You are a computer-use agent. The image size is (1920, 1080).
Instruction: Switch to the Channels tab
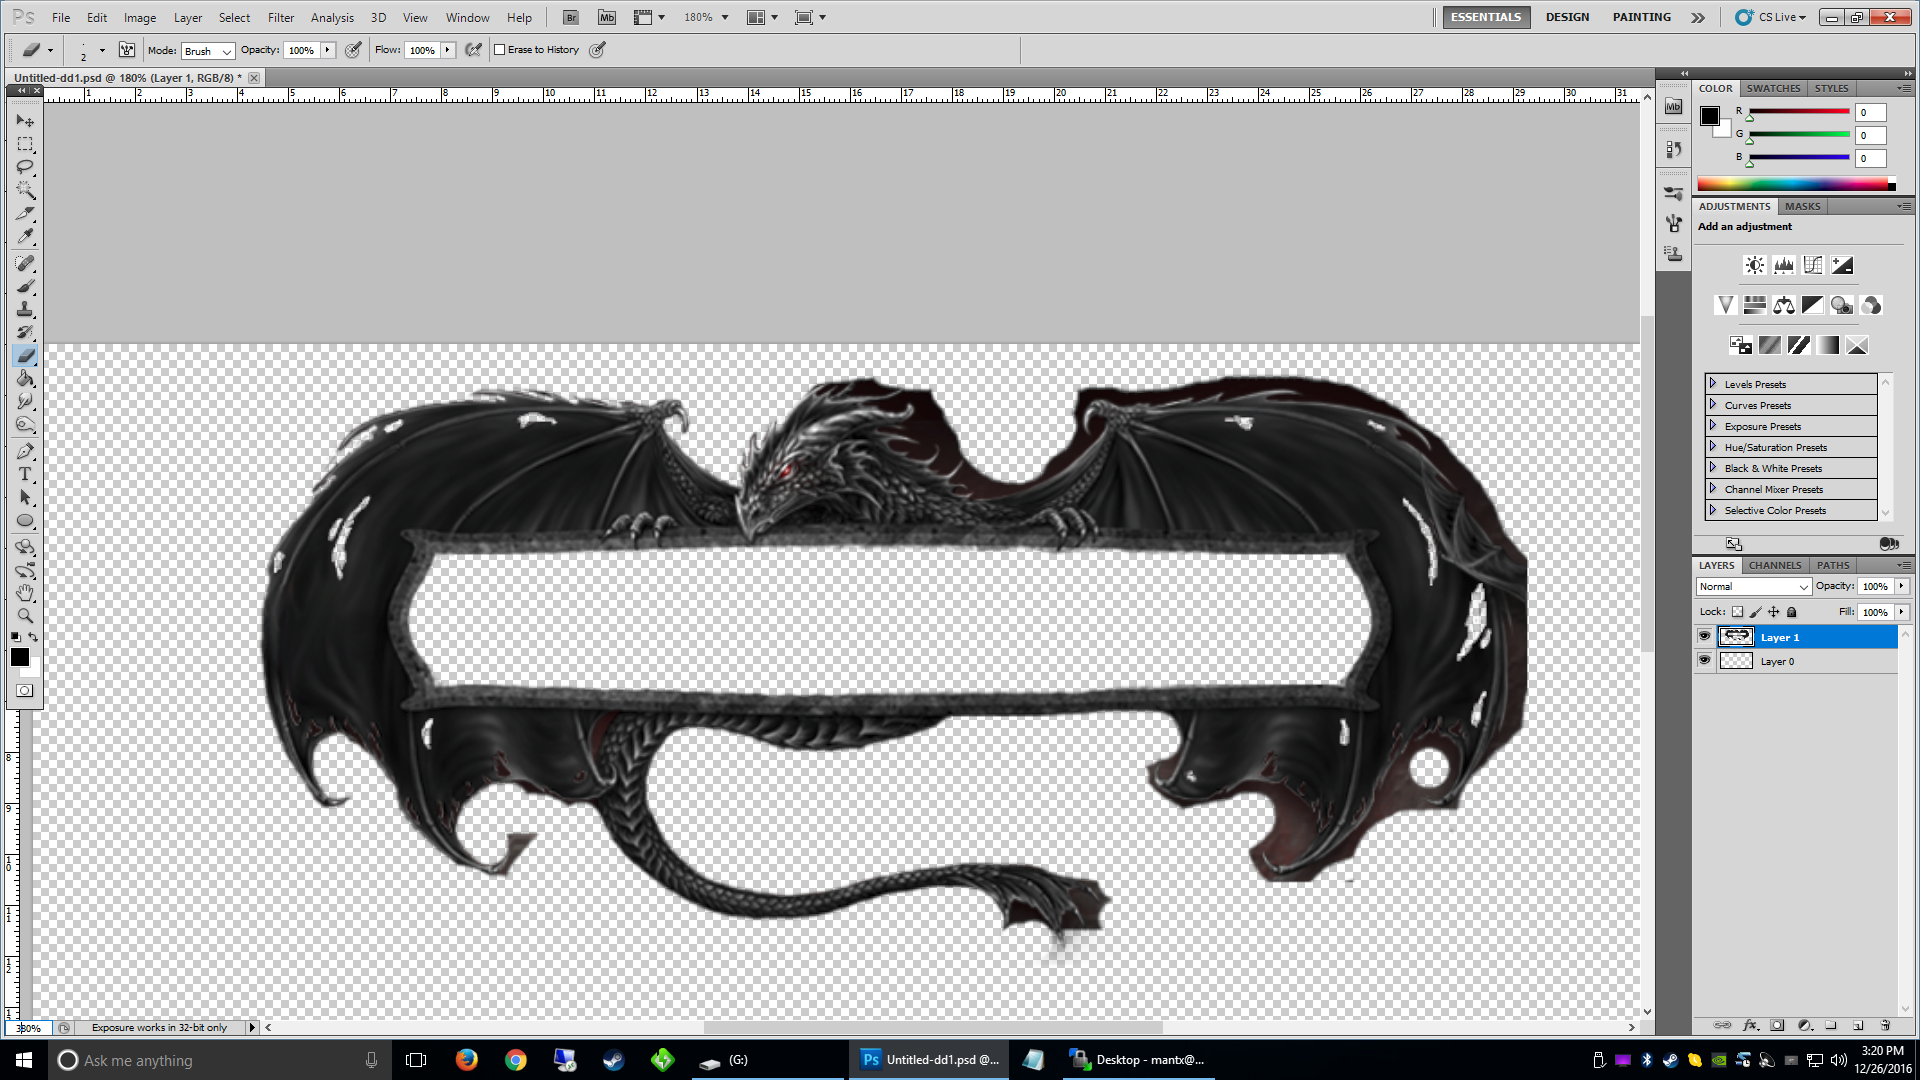tap(1775, 565)
